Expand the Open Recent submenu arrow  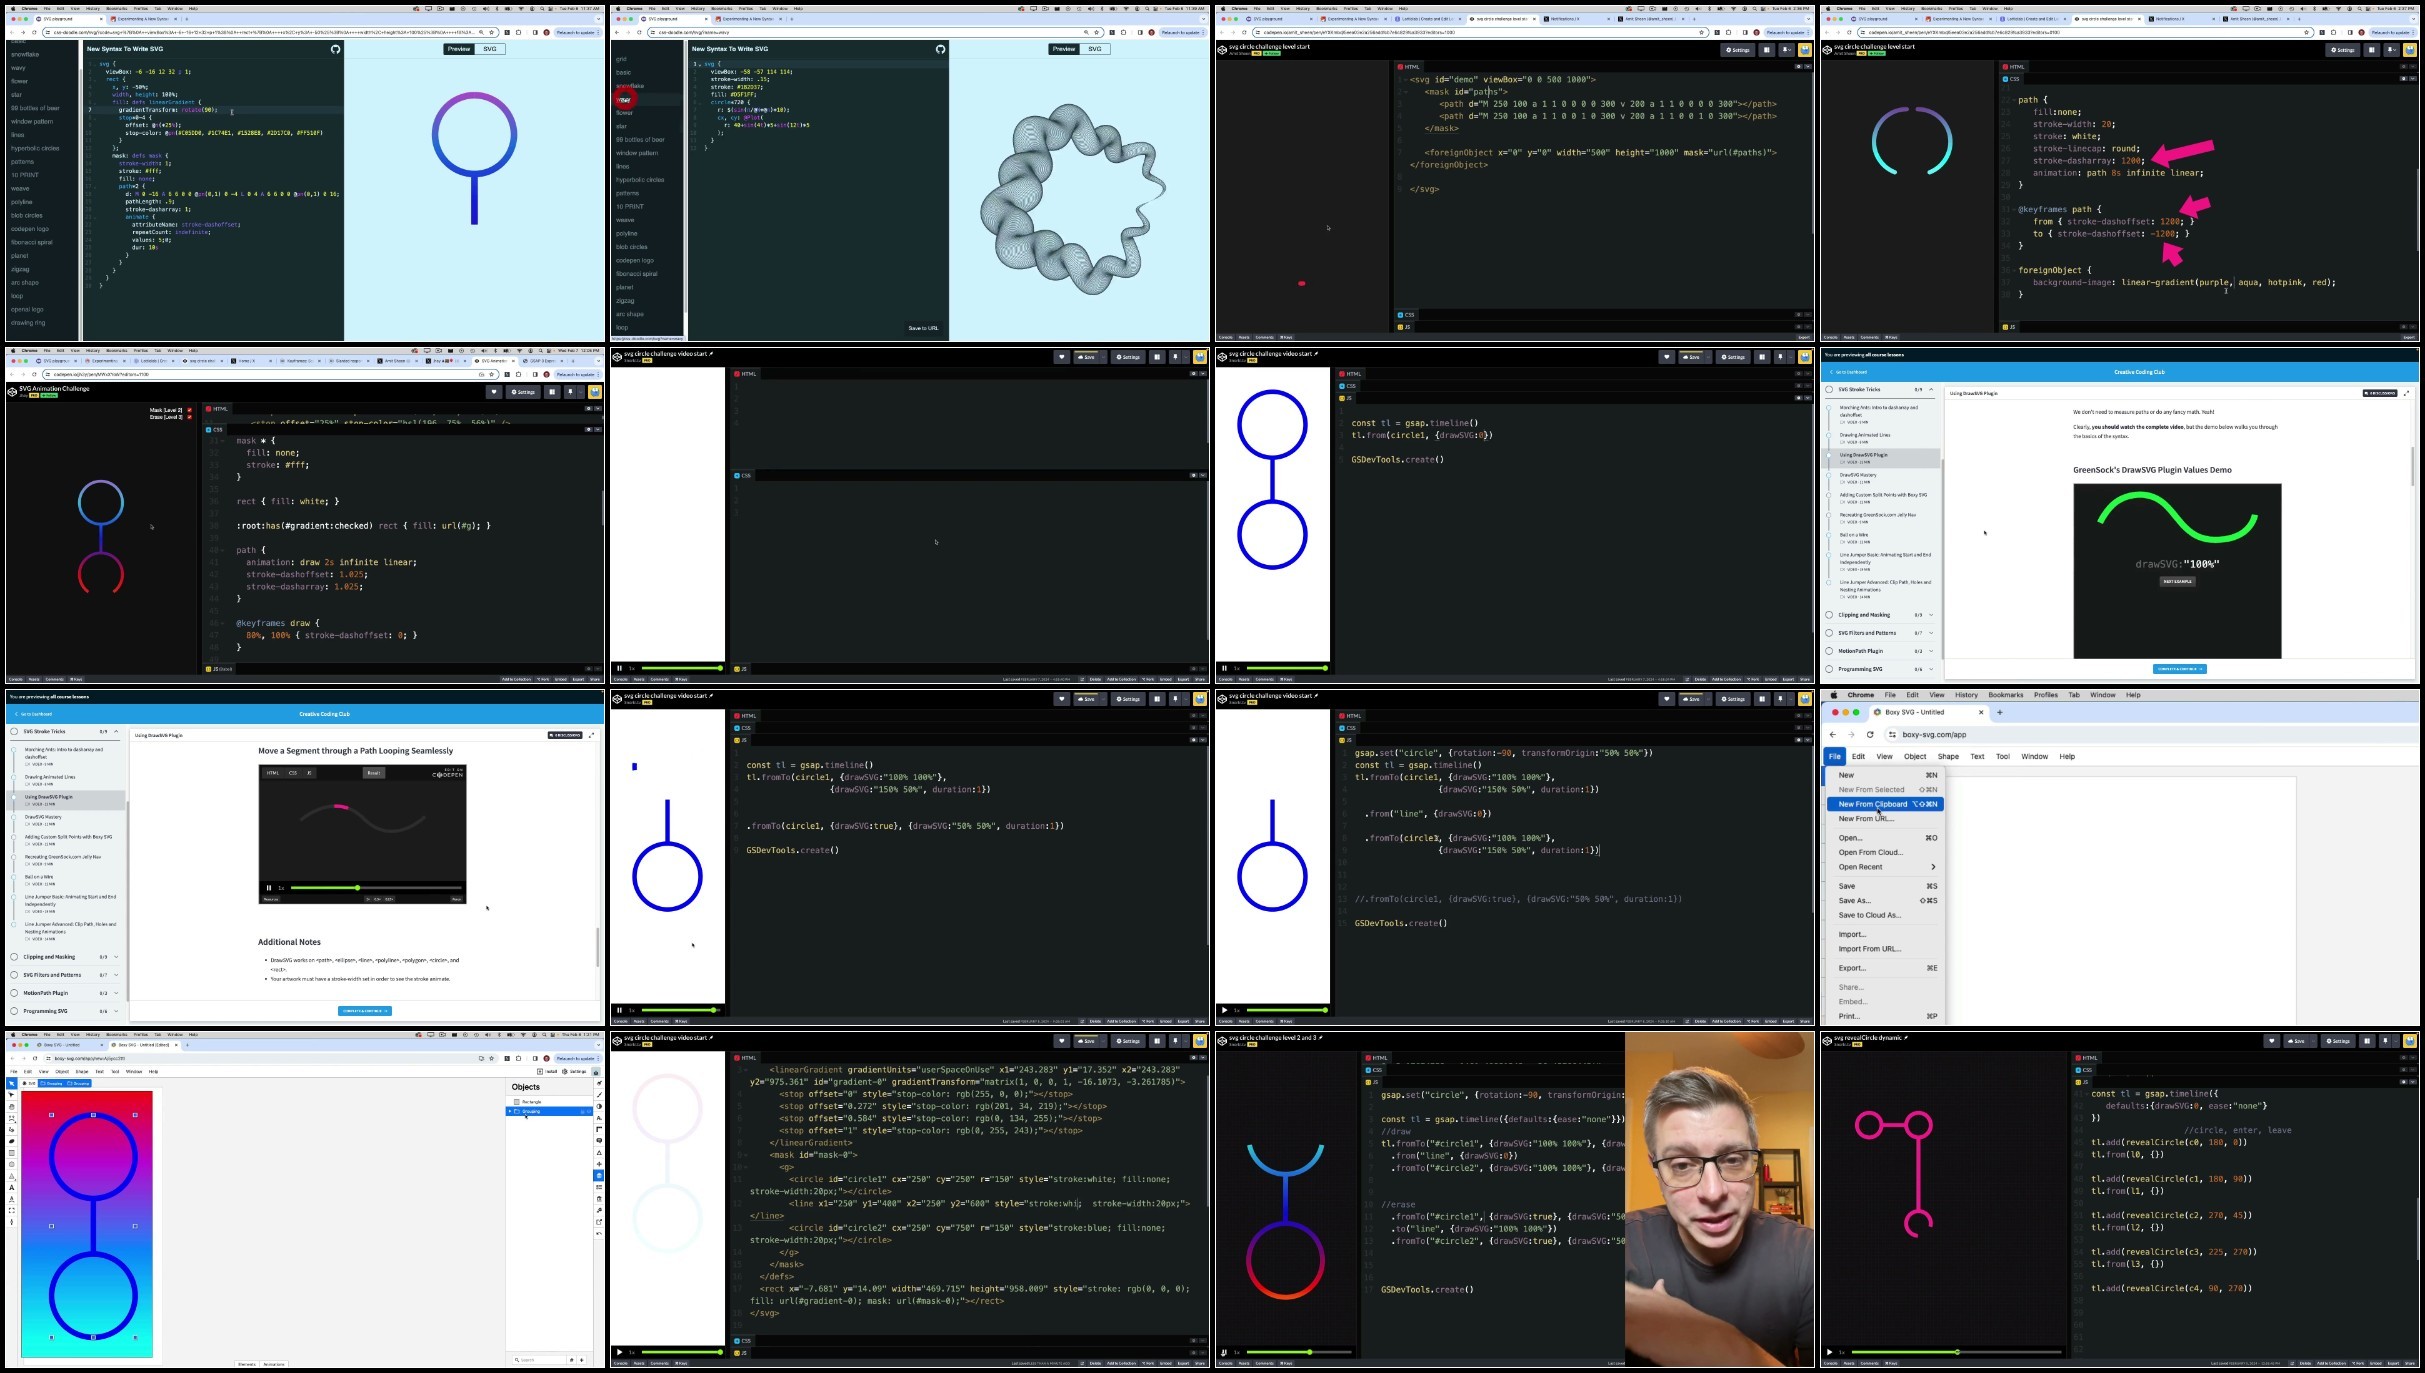(x=1932, y=867)
